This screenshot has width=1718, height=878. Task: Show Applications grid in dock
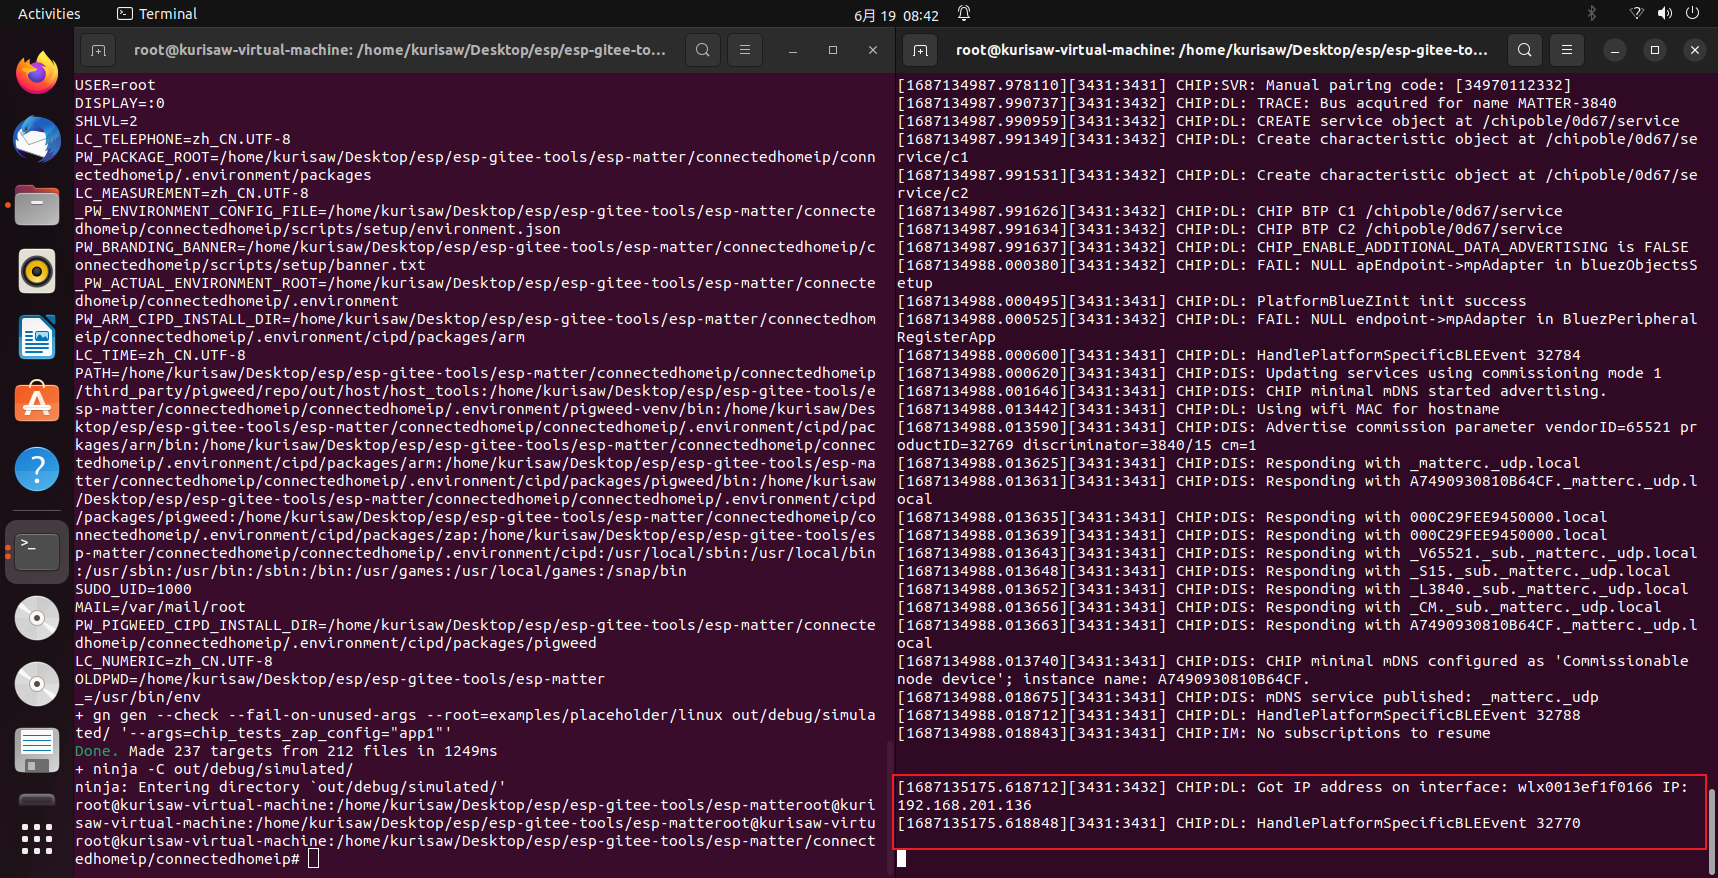point(37,839)
